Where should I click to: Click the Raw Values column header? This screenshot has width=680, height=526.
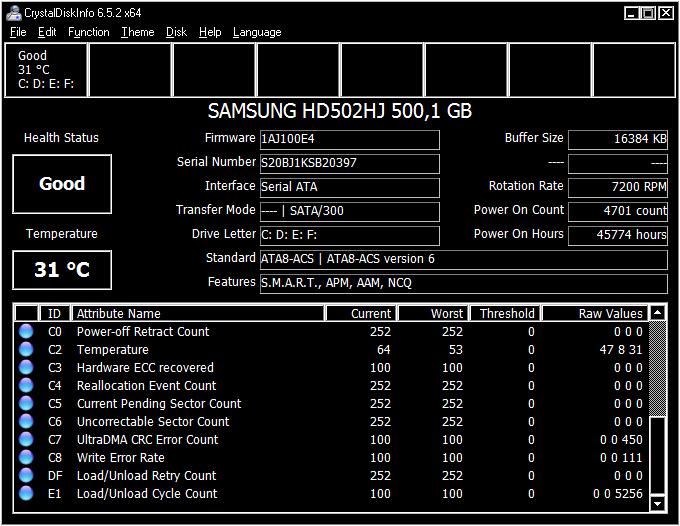click(595, 313)
